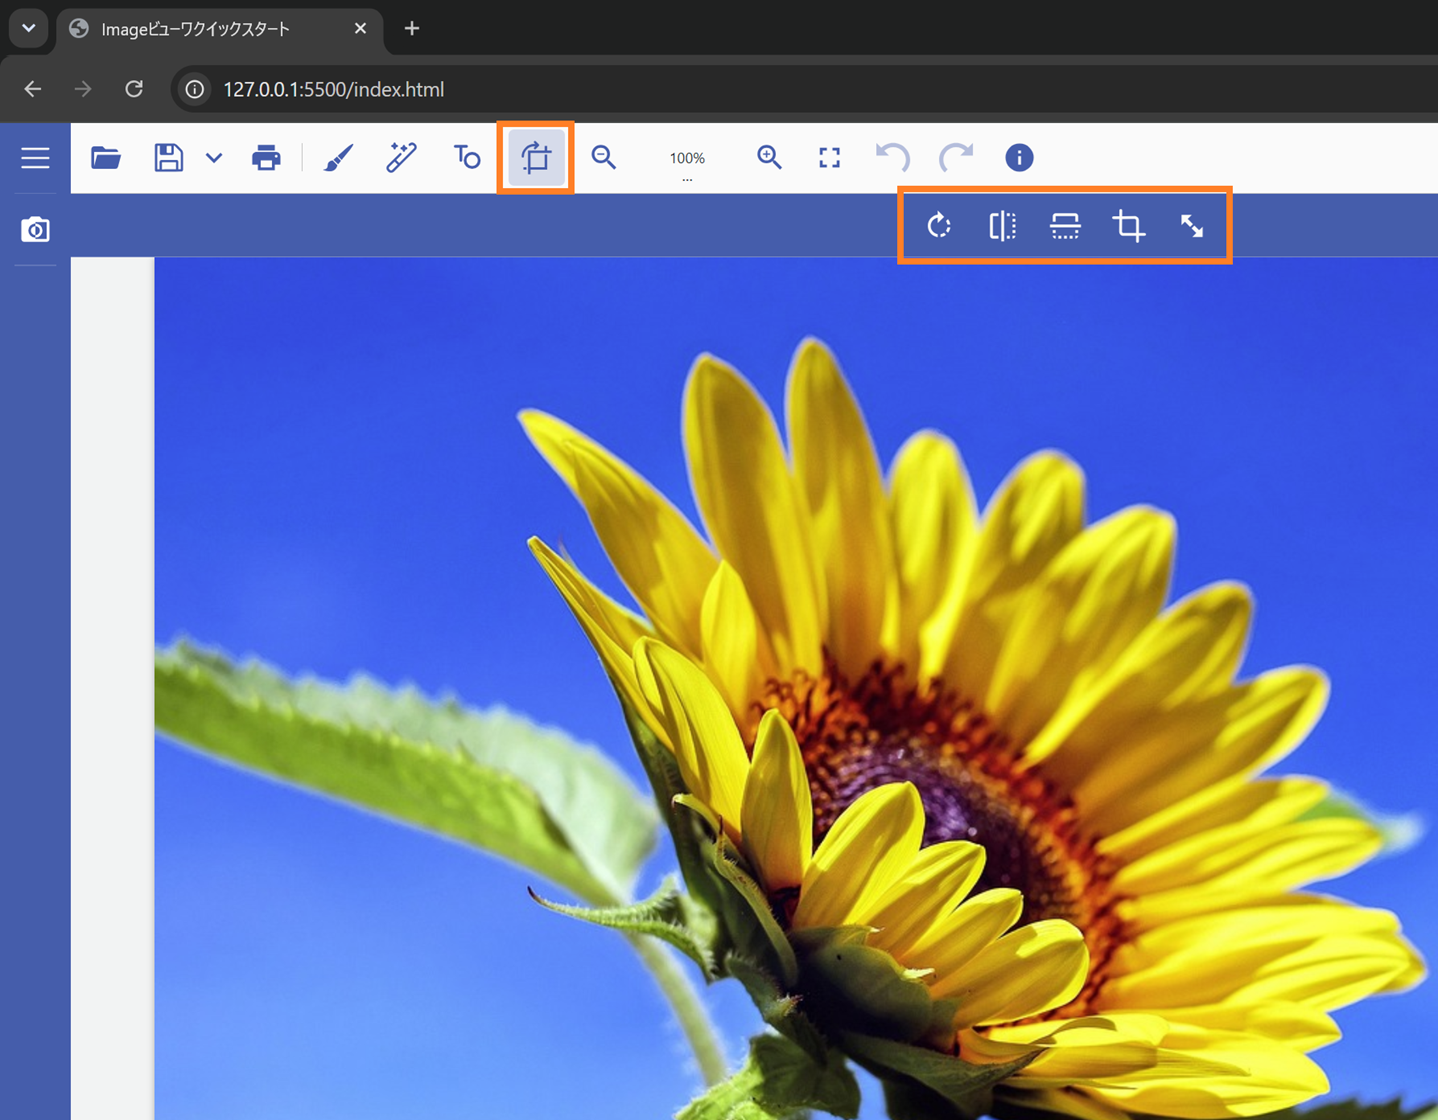Select the text and shape tool
This screenshot has height=1120, width=1438.
467,157
